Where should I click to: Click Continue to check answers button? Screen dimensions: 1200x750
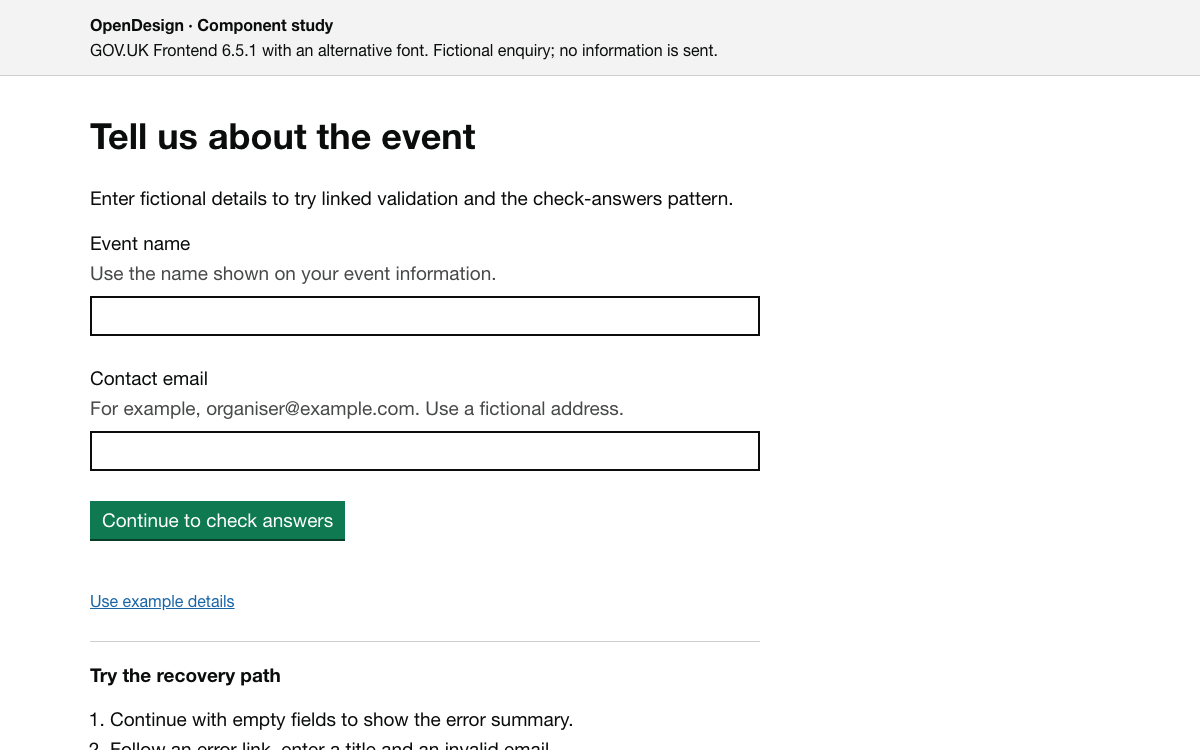217,521
